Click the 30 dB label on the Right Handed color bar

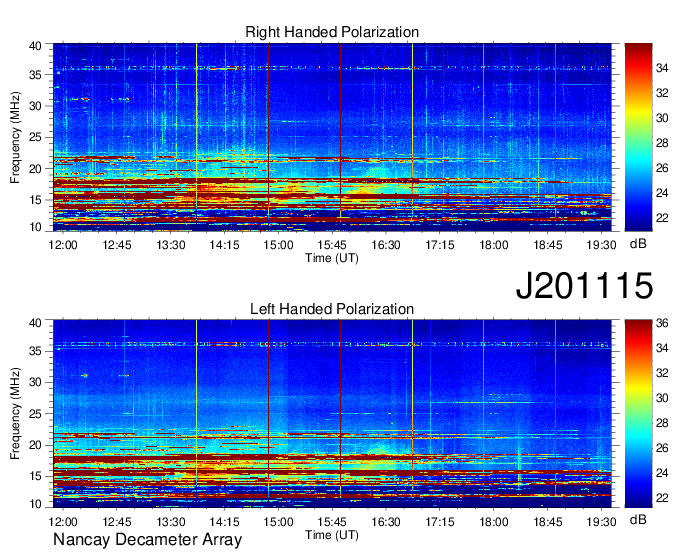[662, 118]
